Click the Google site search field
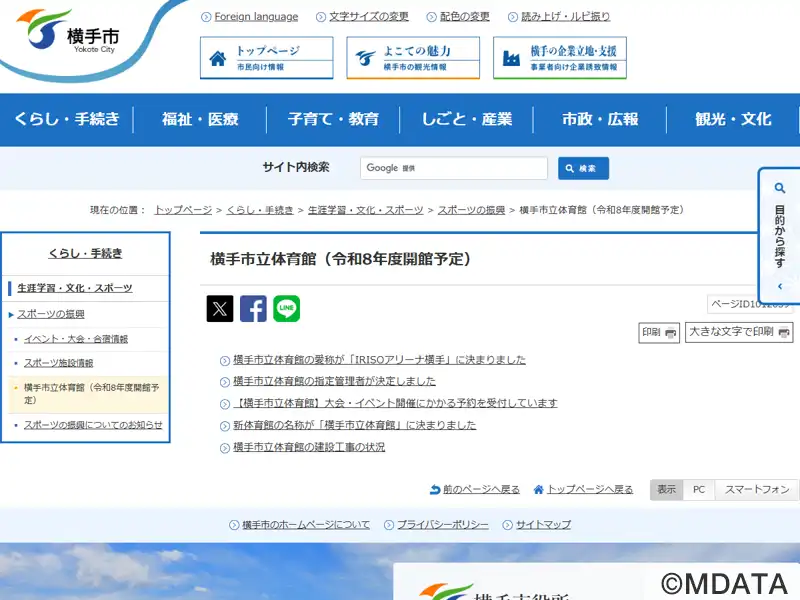Viewport: 800px width, 600px height. (454, 168)
